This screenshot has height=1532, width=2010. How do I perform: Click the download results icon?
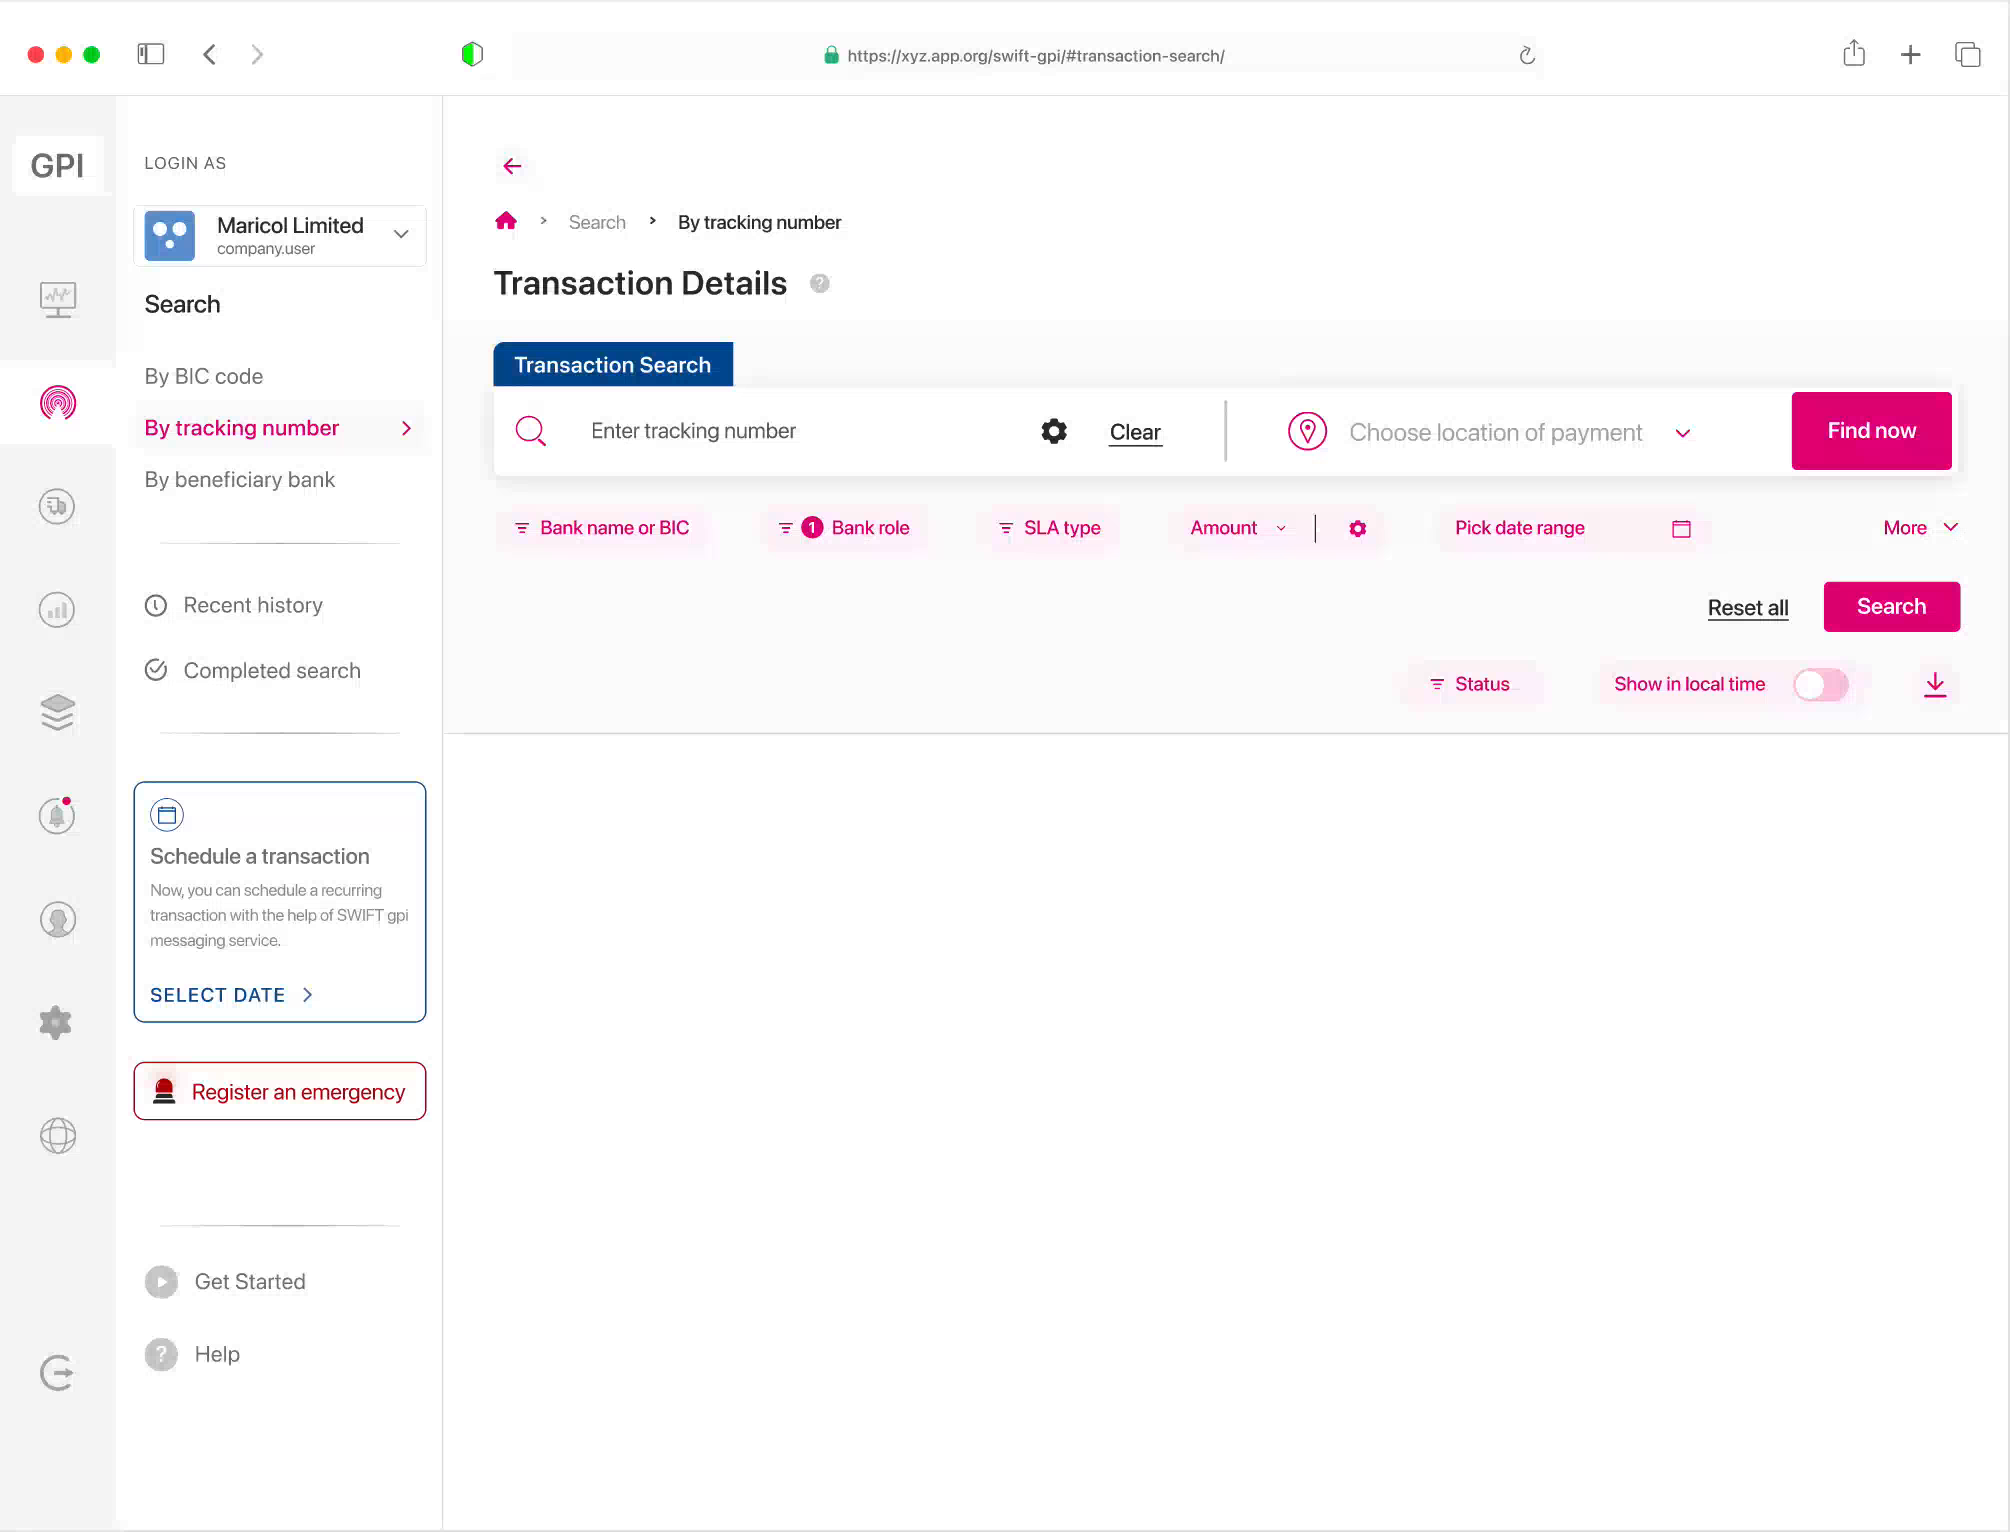coord(1934,684)
